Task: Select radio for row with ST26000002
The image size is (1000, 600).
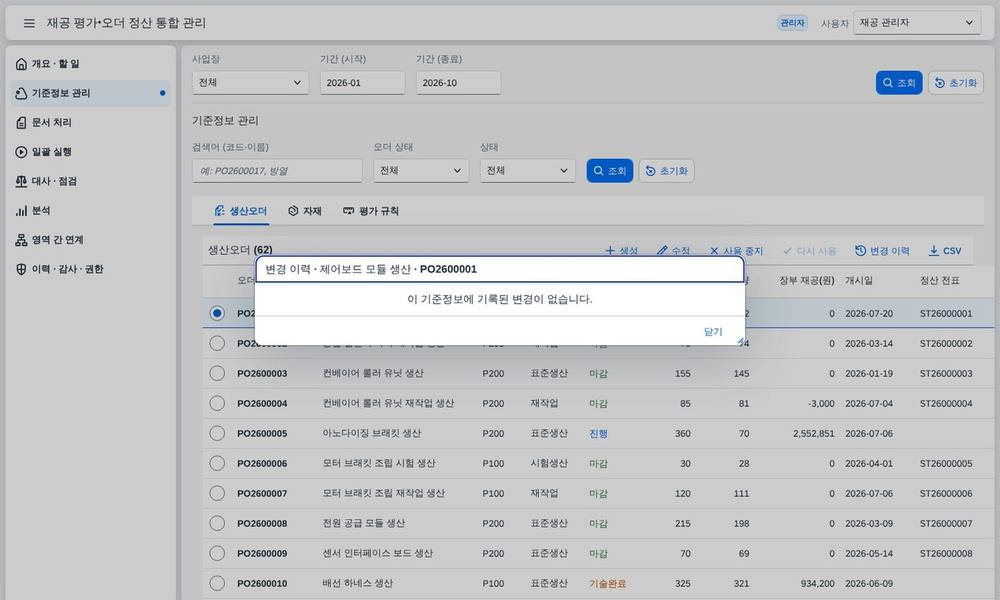Action: click(217, 343)
